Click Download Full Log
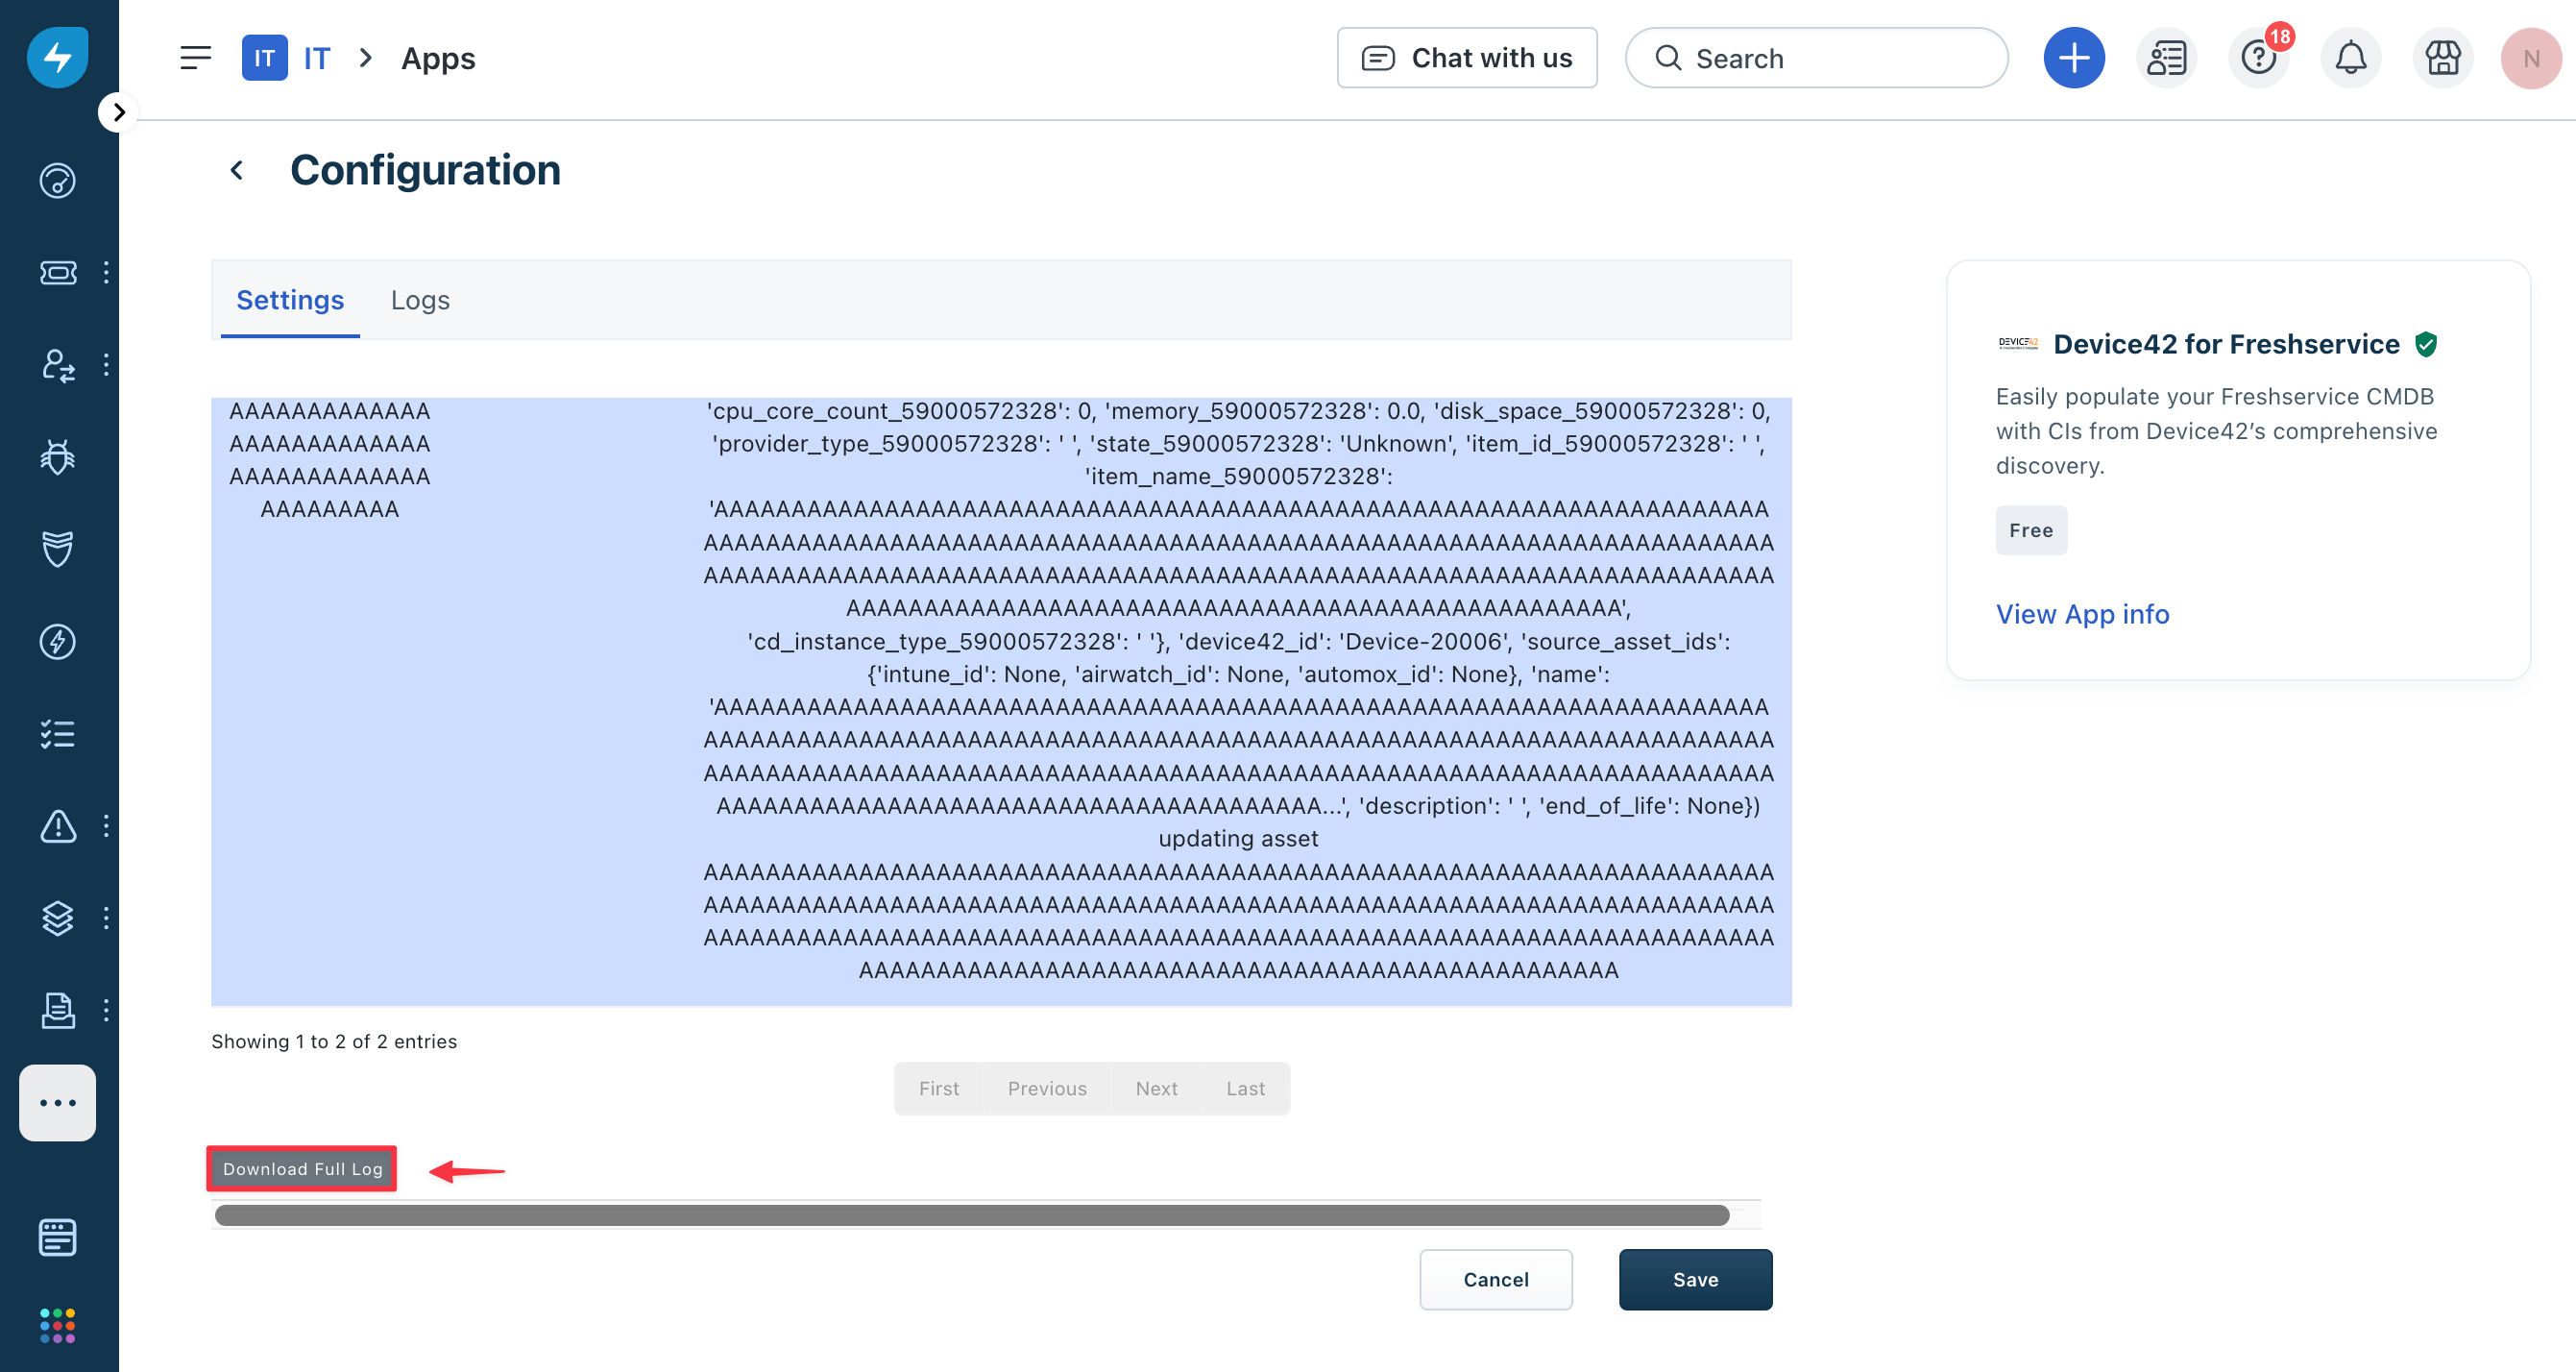Image resolution: width=2576 pixels, height=1372 pixels. [x=301, y=1168]
